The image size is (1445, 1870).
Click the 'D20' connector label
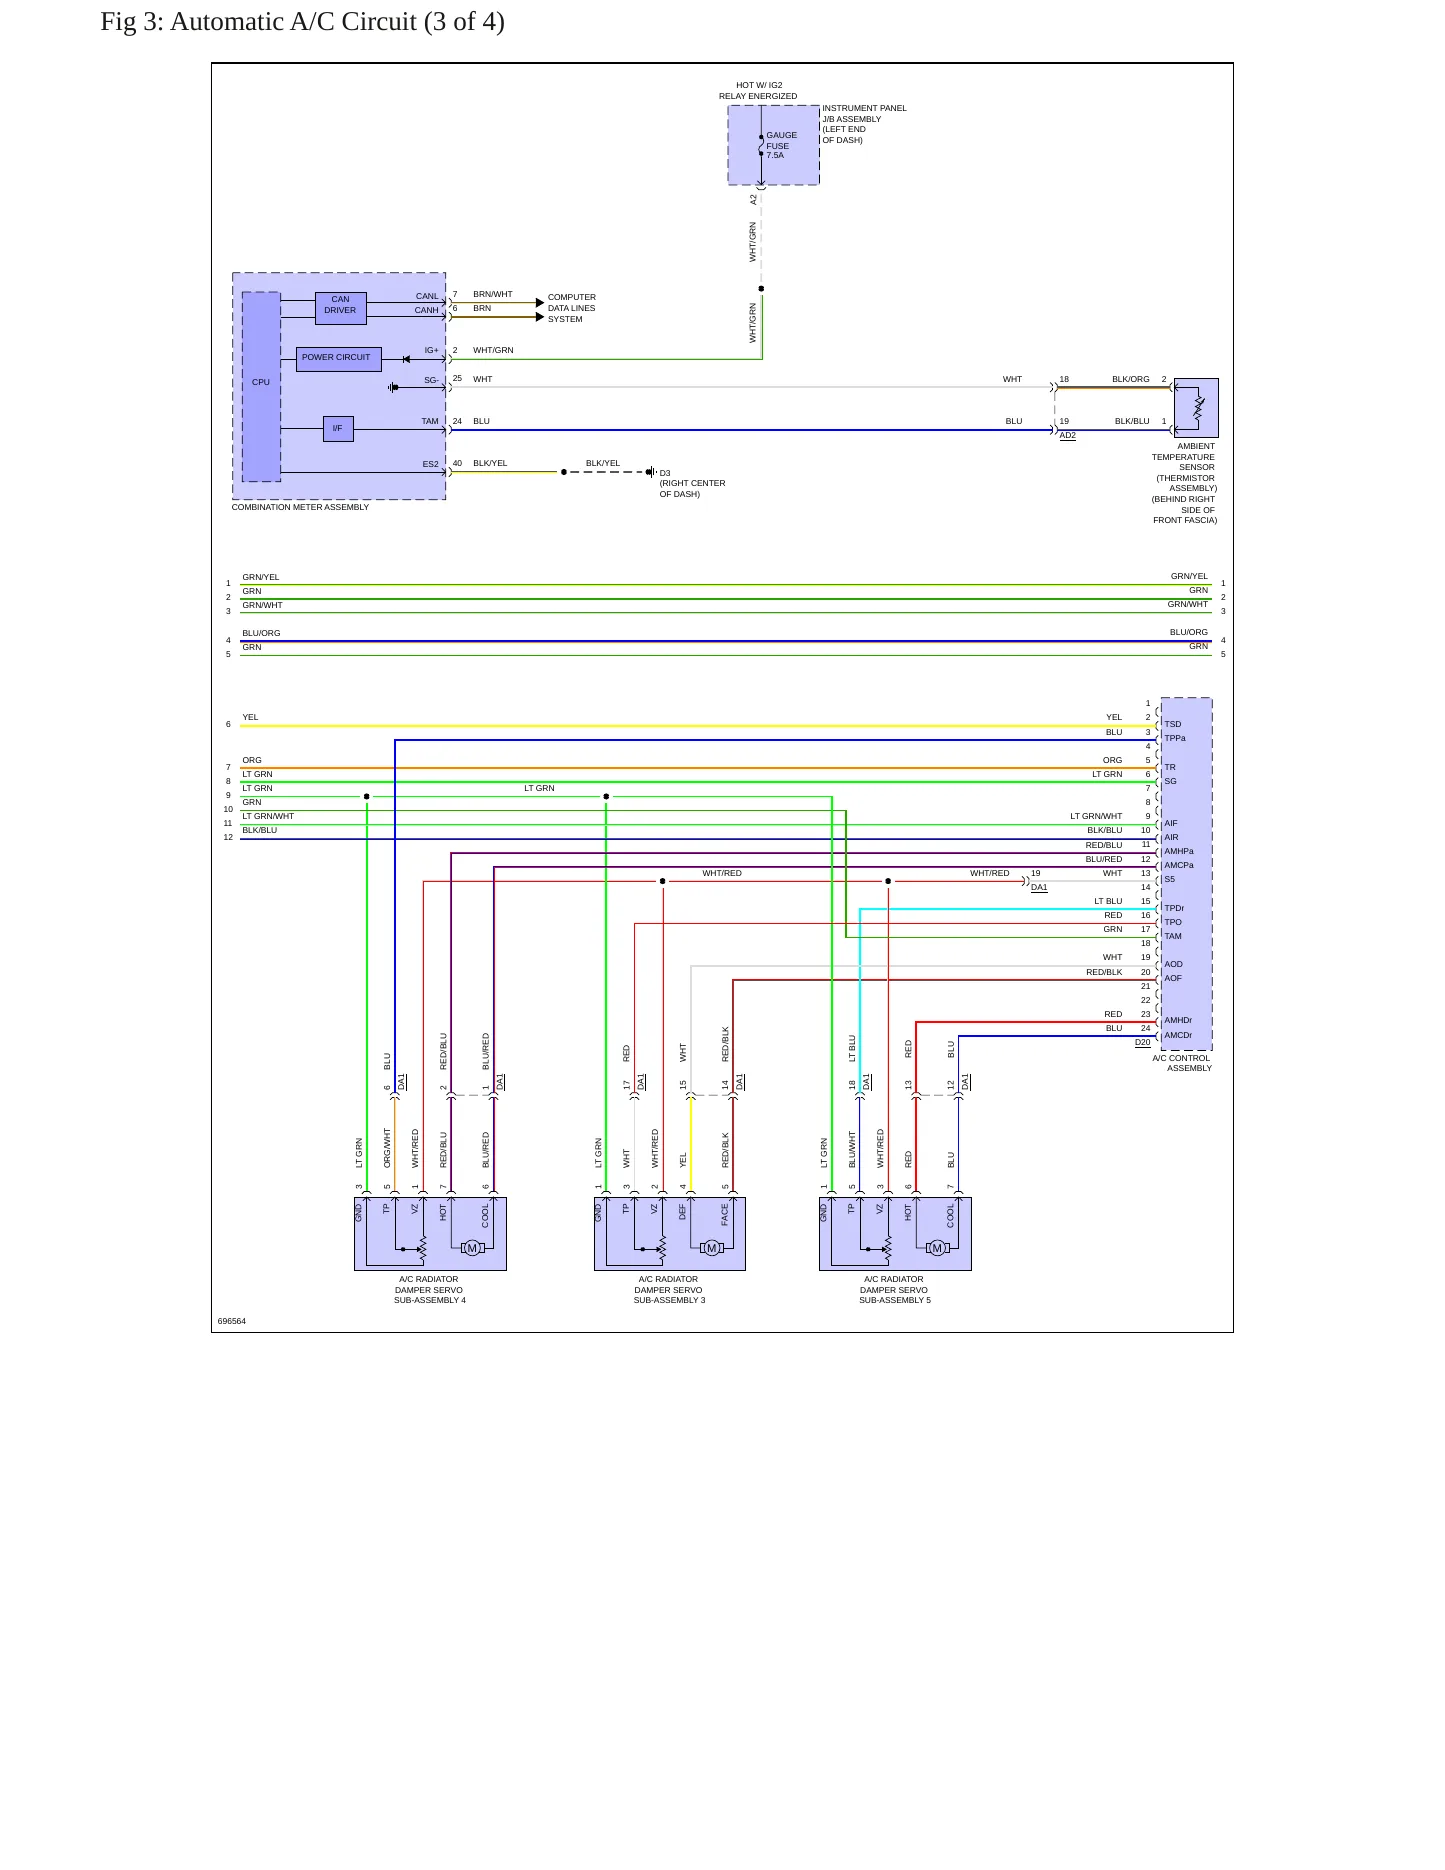click(x=1142, y=1043)
